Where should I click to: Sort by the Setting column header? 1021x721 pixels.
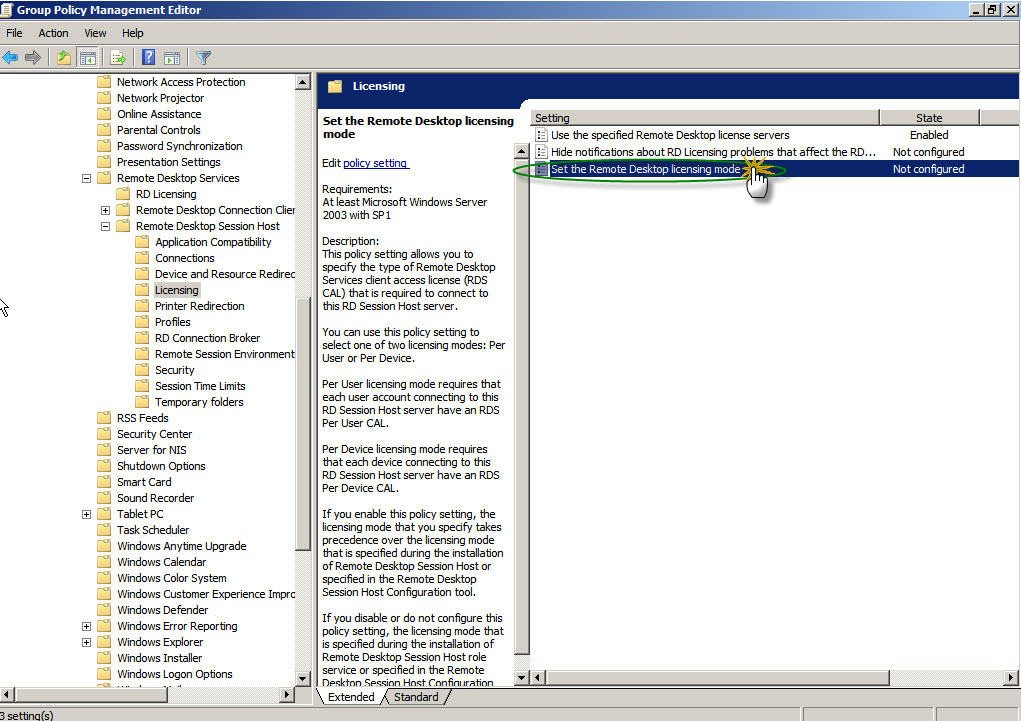[705, 118]
